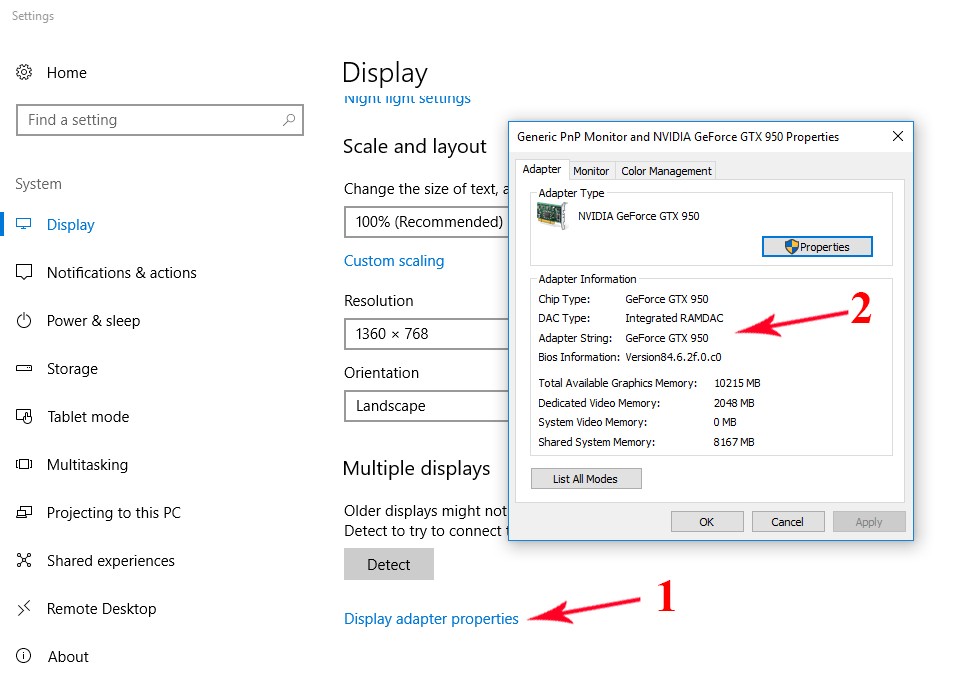Click the 'NVIDIA GeForce GTX 950' adapter type text
The image size is (955, 681).
coord(638,216)
